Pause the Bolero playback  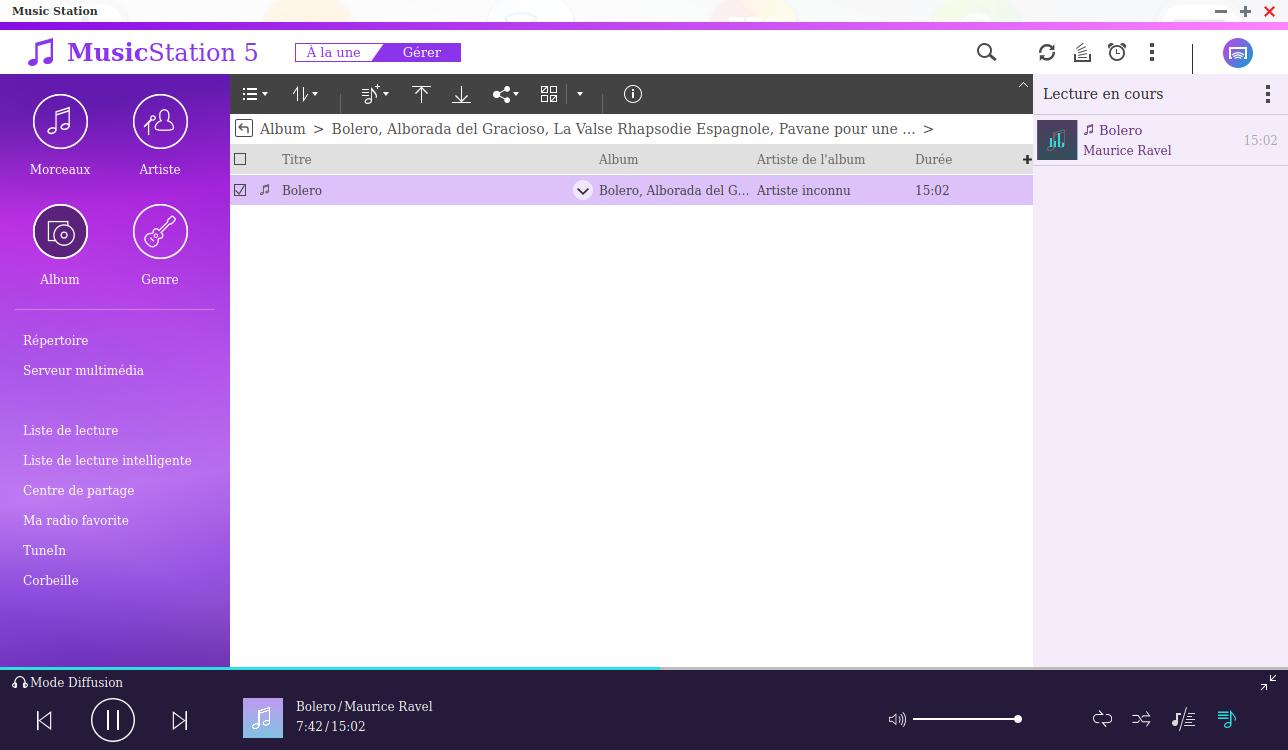pos(113,720)
